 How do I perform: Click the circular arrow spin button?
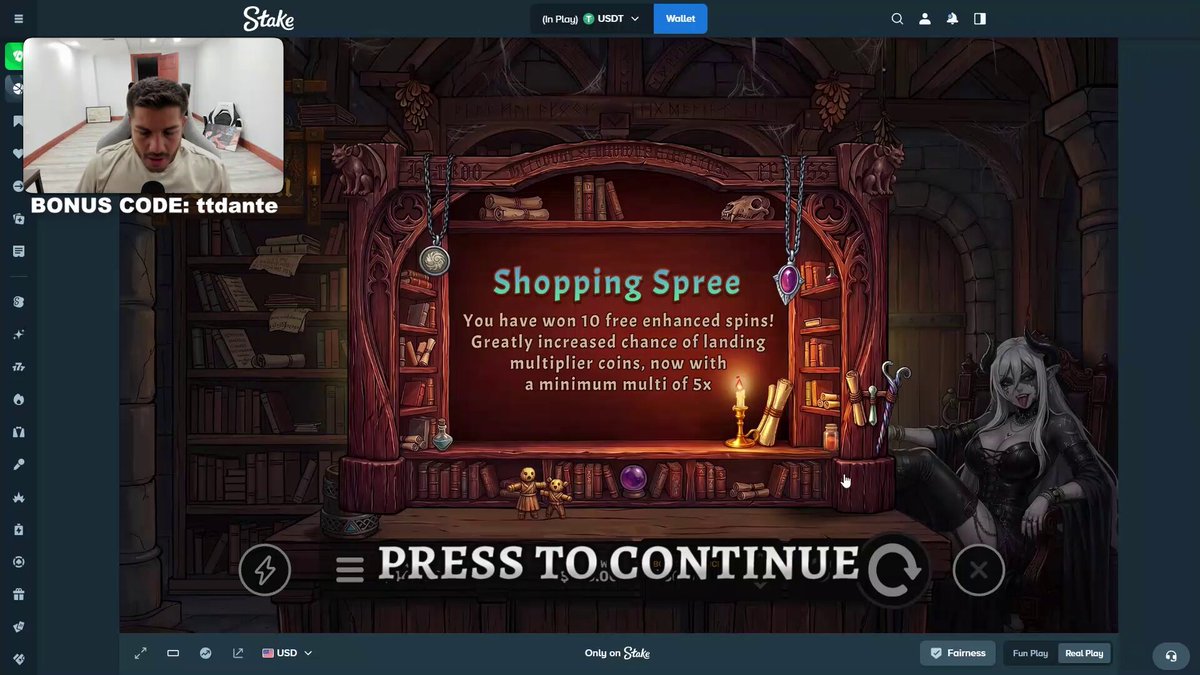click(893, 570)
